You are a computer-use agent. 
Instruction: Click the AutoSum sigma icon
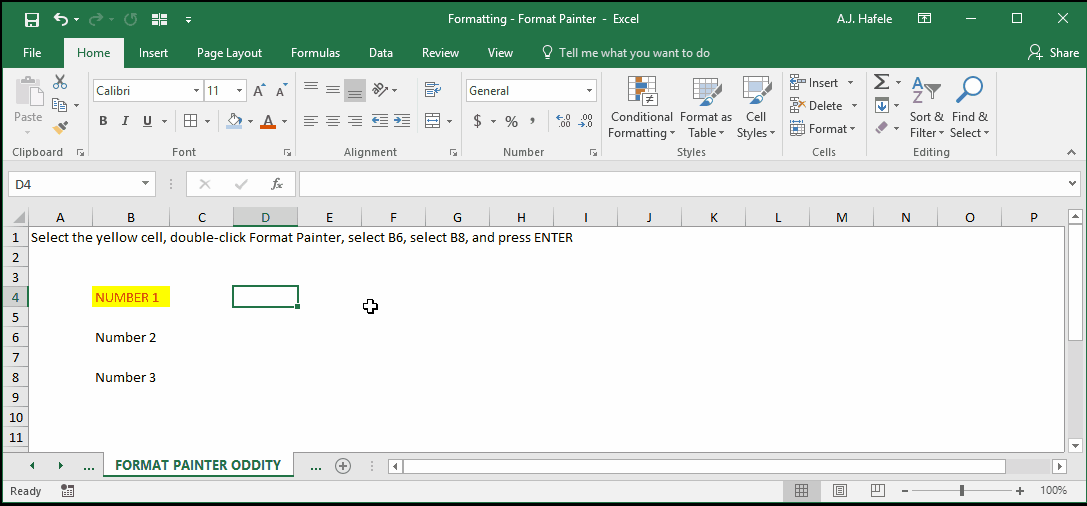[x=881, y=82]
